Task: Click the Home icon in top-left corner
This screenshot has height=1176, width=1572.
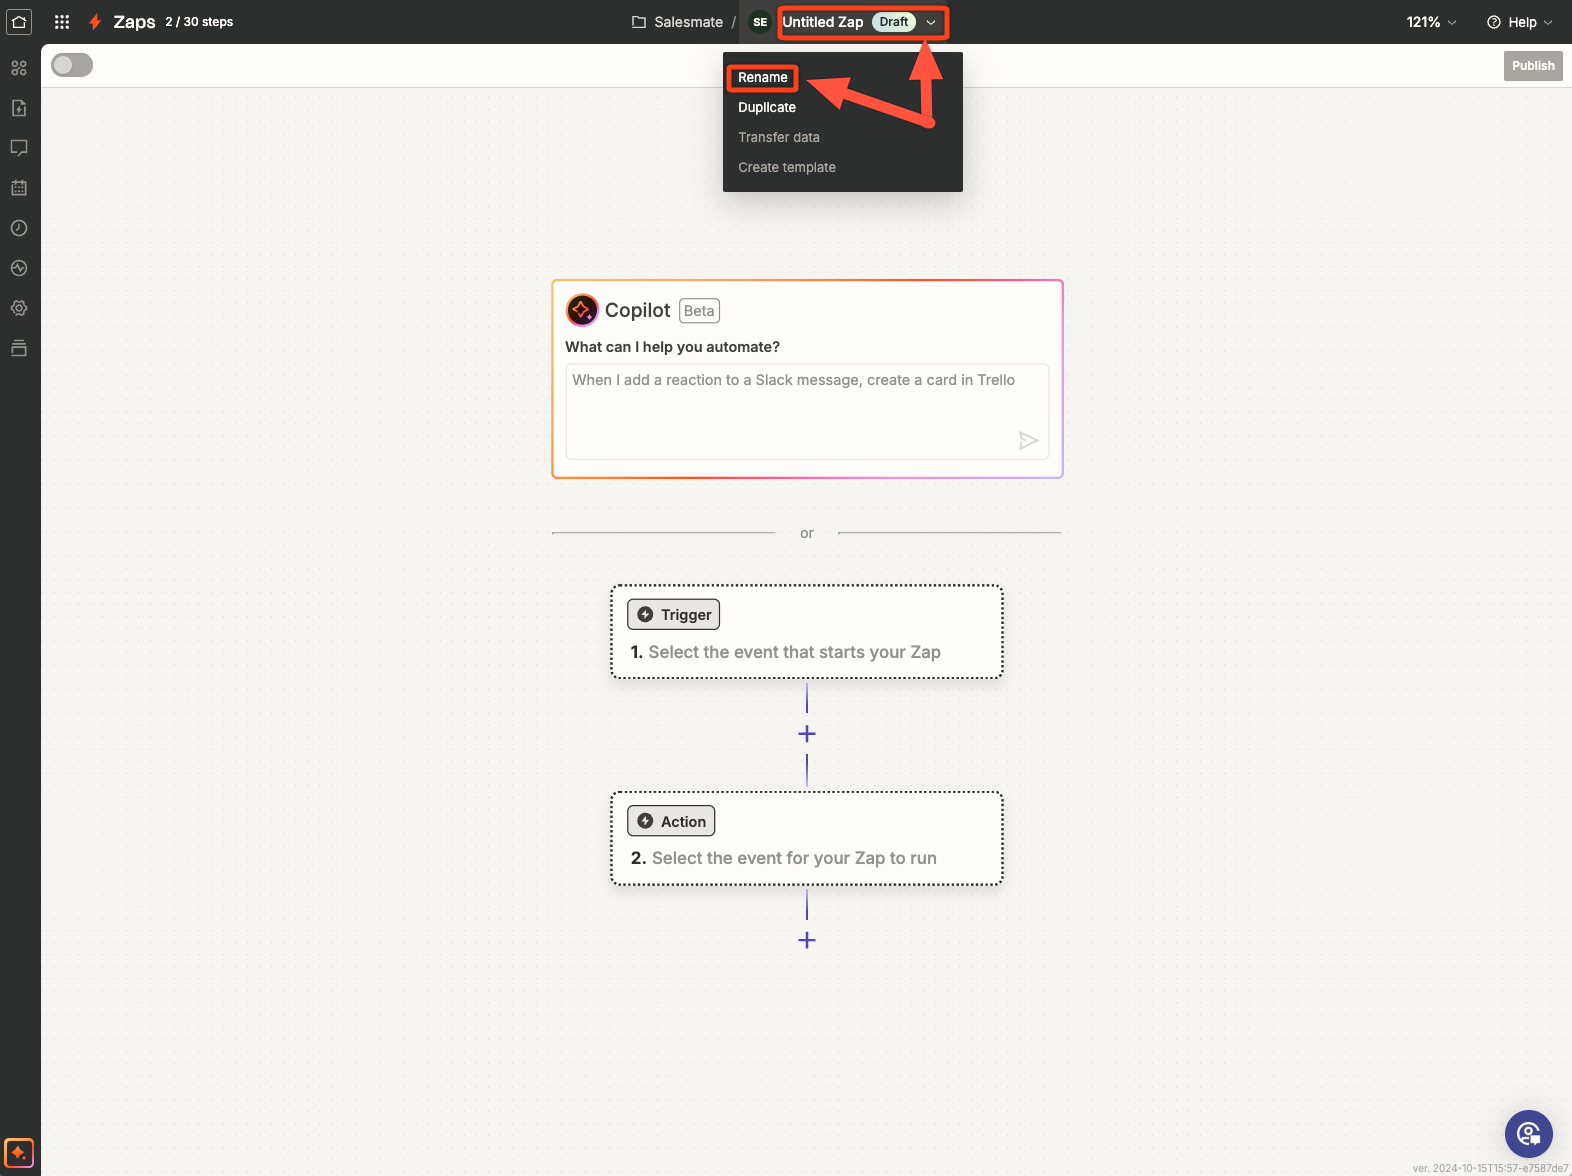Action: click(19, 22)
